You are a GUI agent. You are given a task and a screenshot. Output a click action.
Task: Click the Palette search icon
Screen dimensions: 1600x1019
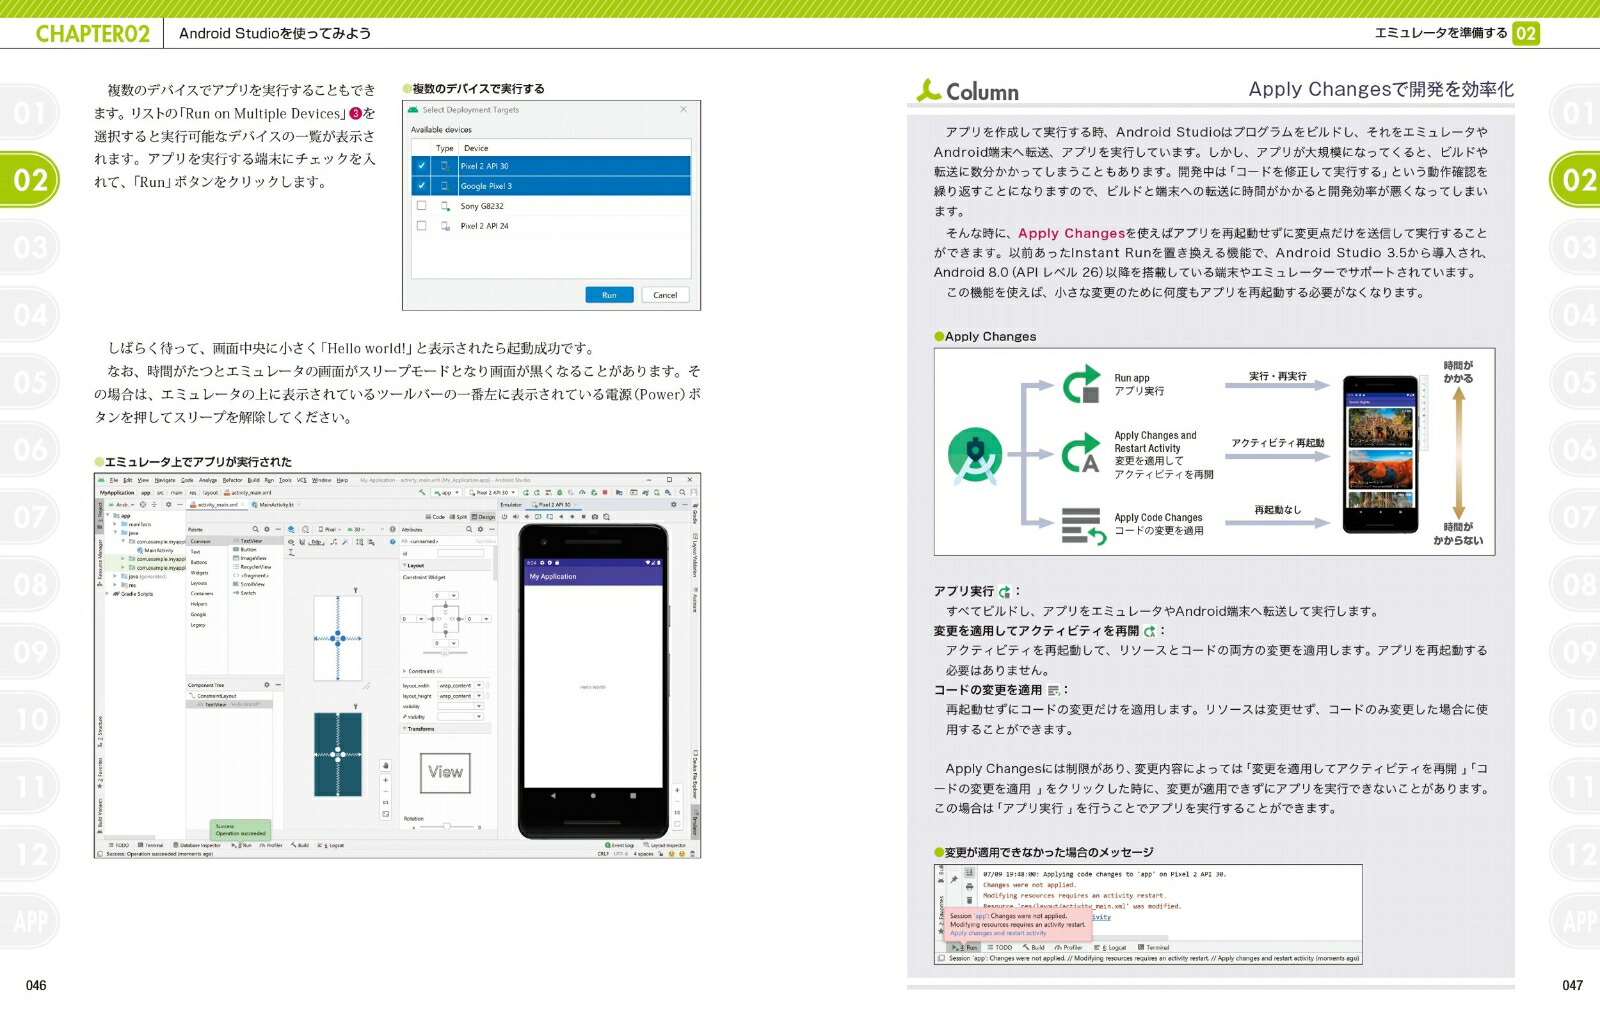pyautogui.click(x=255, y=529)
